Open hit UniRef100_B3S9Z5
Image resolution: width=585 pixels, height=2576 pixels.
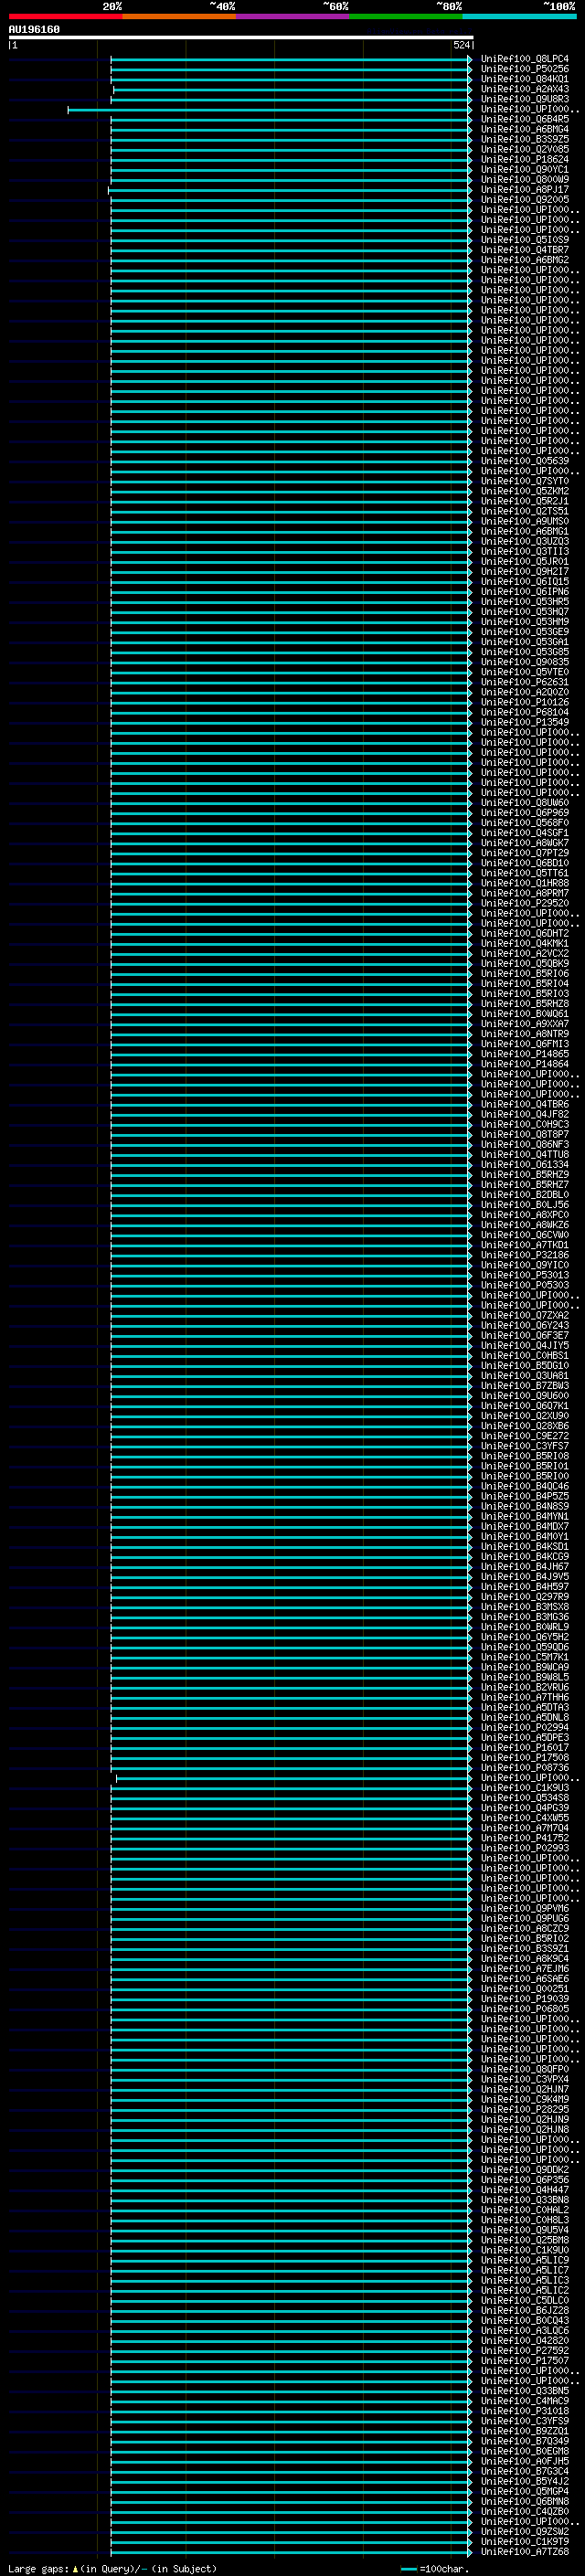tap(524, 139)
